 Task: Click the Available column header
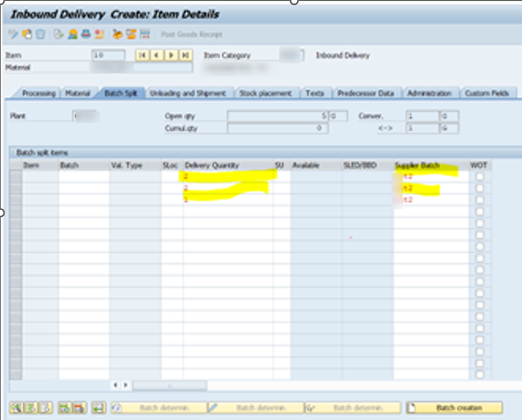pyautogui.click(x=316, y=165)
